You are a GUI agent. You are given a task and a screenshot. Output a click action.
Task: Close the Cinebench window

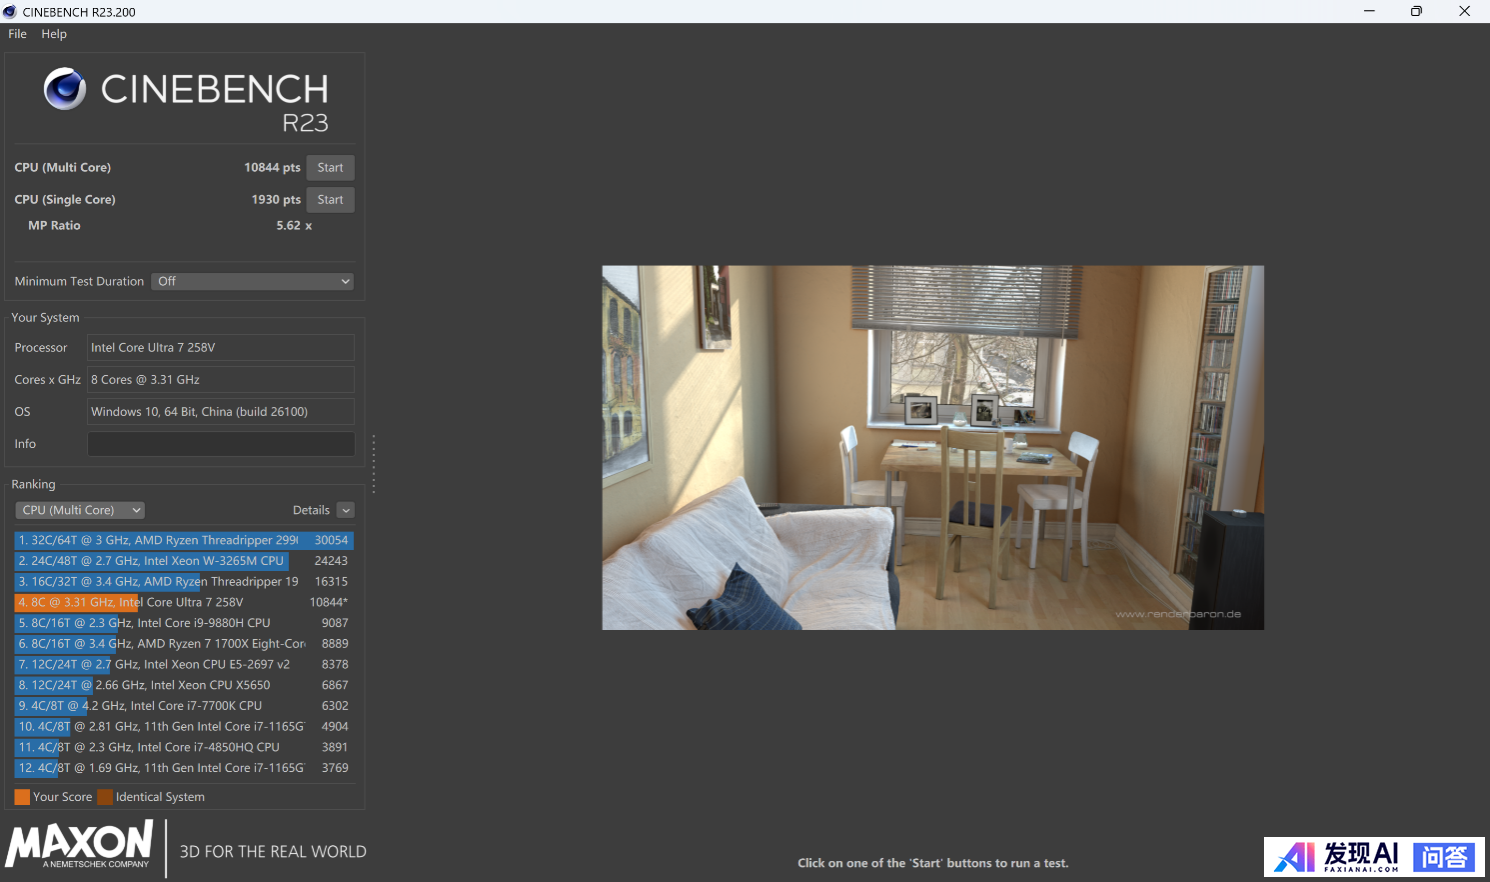[1464, 11]
